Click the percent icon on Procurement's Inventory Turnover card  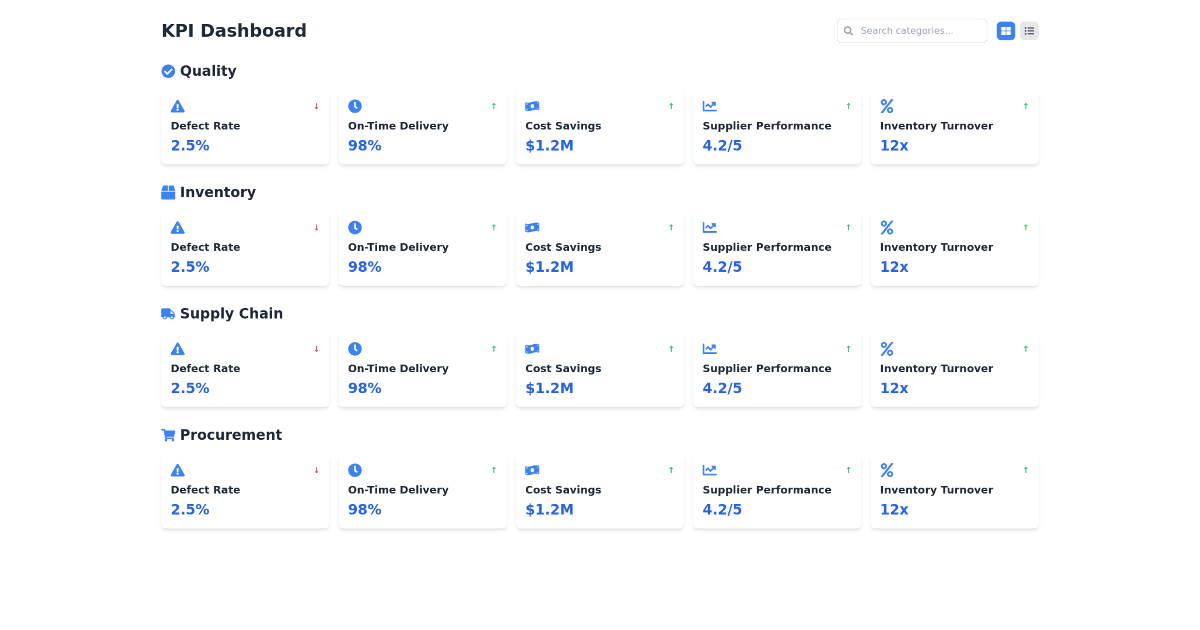[x=886, y=470]
